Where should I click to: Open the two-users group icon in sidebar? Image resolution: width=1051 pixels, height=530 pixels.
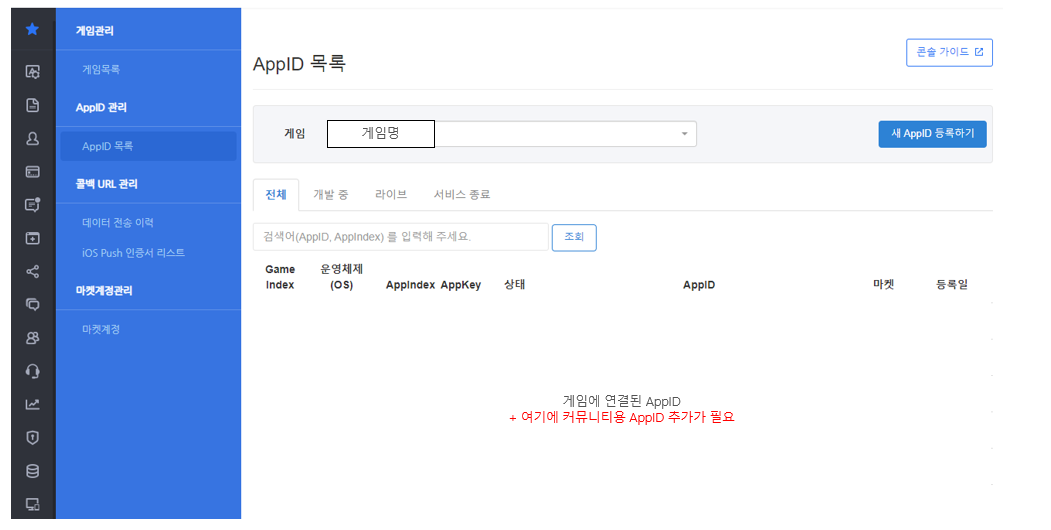tap(32, 338)
